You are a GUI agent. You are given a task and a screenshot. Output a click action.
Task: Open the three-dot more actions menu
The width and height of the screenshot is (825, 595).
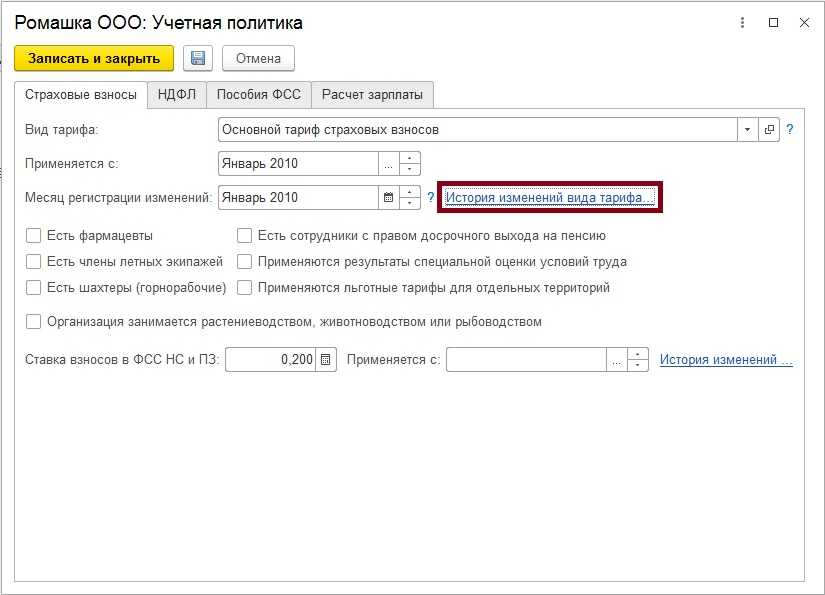tap(742, 23)
